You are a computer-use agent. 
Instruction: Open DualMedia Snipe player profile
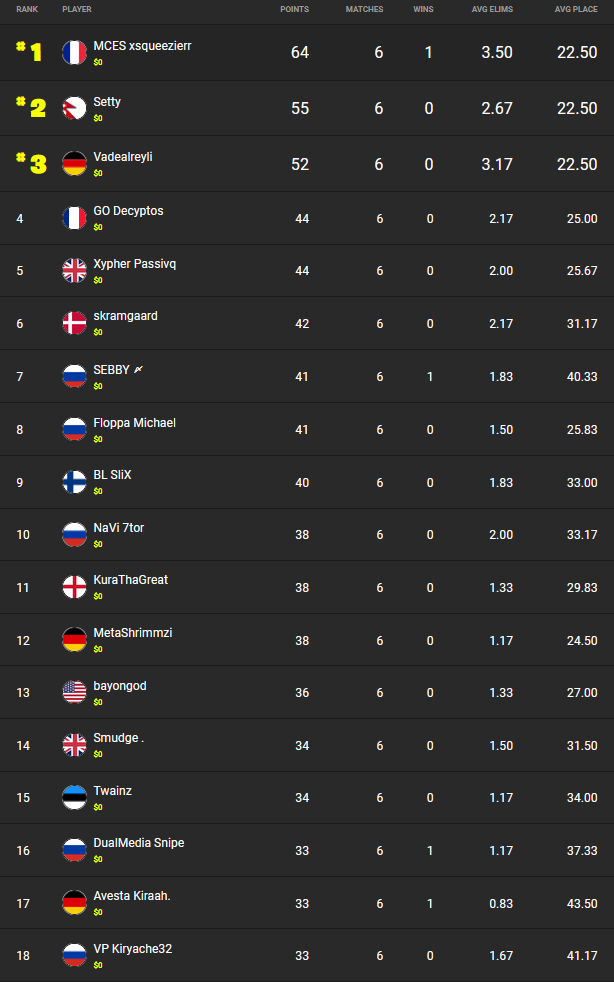[x=138, y=843]
